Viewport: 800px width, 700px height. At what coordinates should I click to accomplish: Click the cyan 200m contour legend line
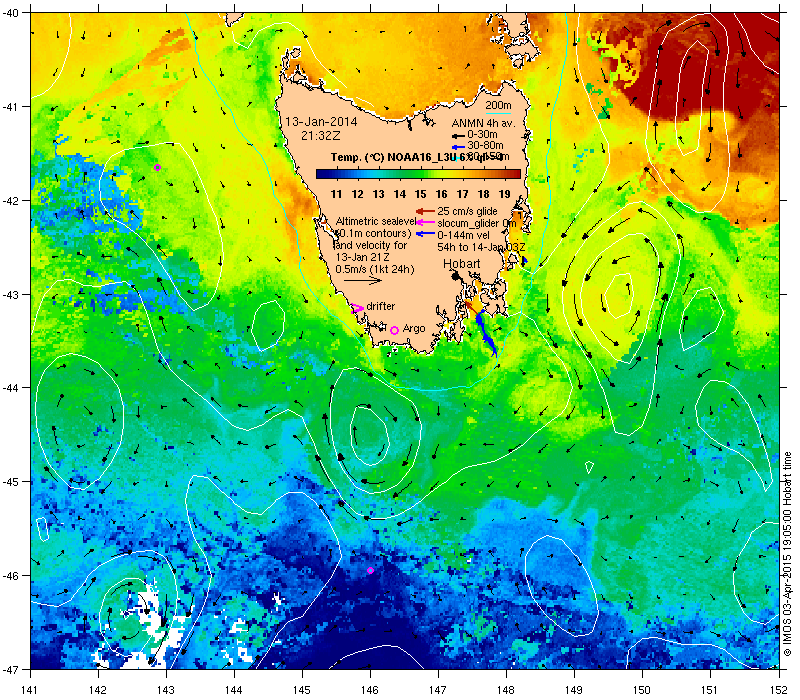(498, 113)
